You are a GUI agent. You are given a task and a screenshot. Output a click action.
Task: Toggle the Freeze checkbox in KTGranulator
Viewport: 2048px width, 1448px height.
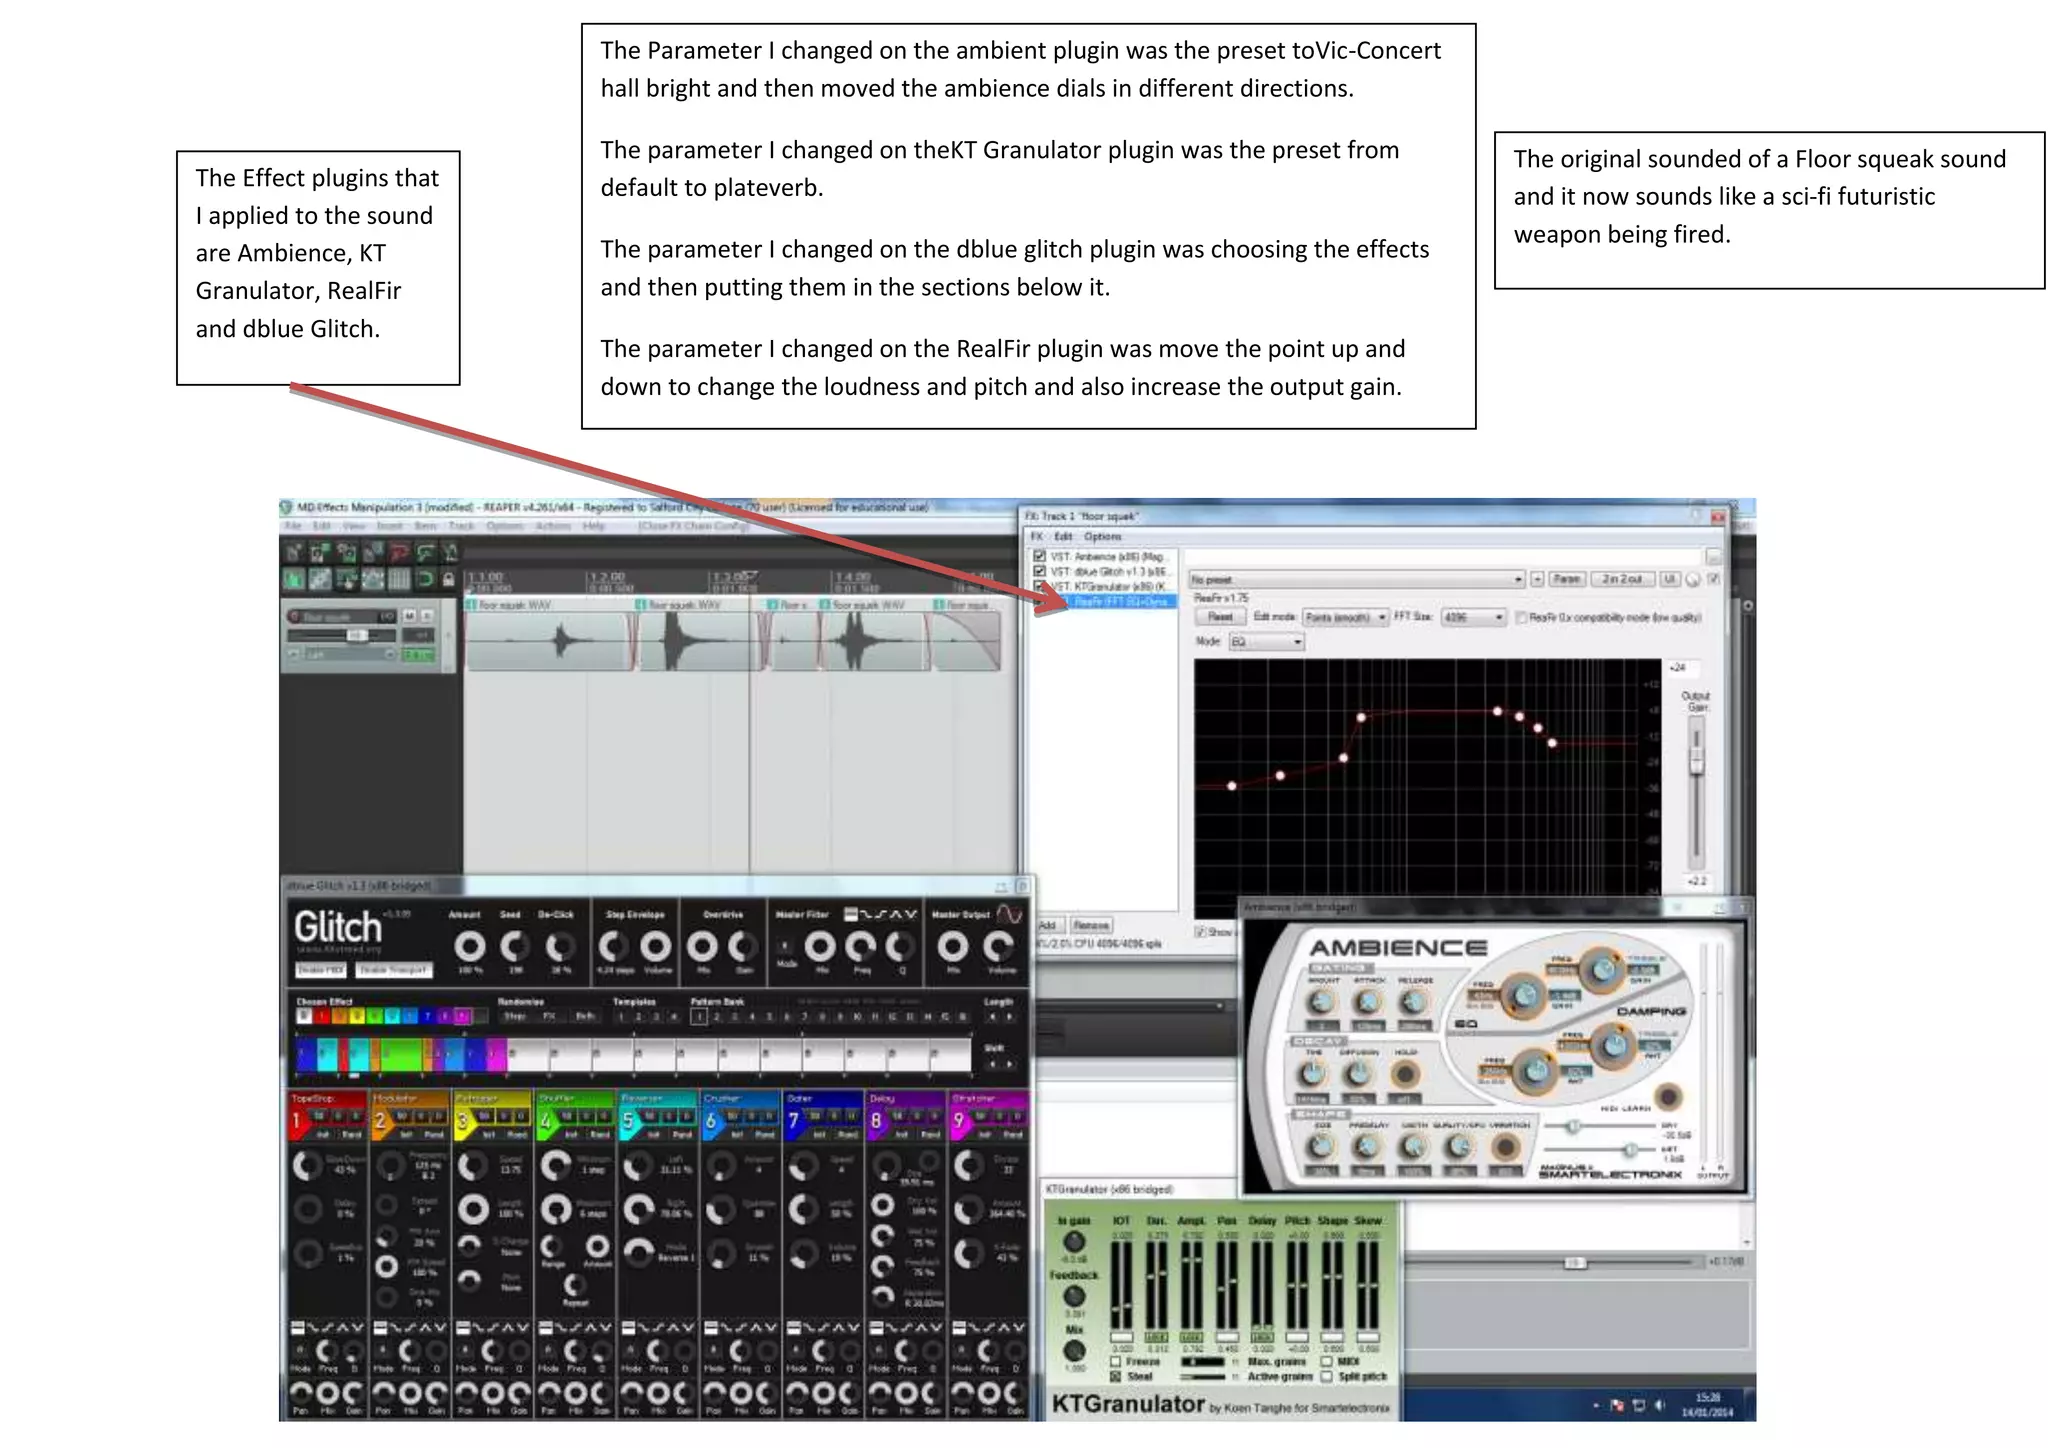(1116, 1362)
